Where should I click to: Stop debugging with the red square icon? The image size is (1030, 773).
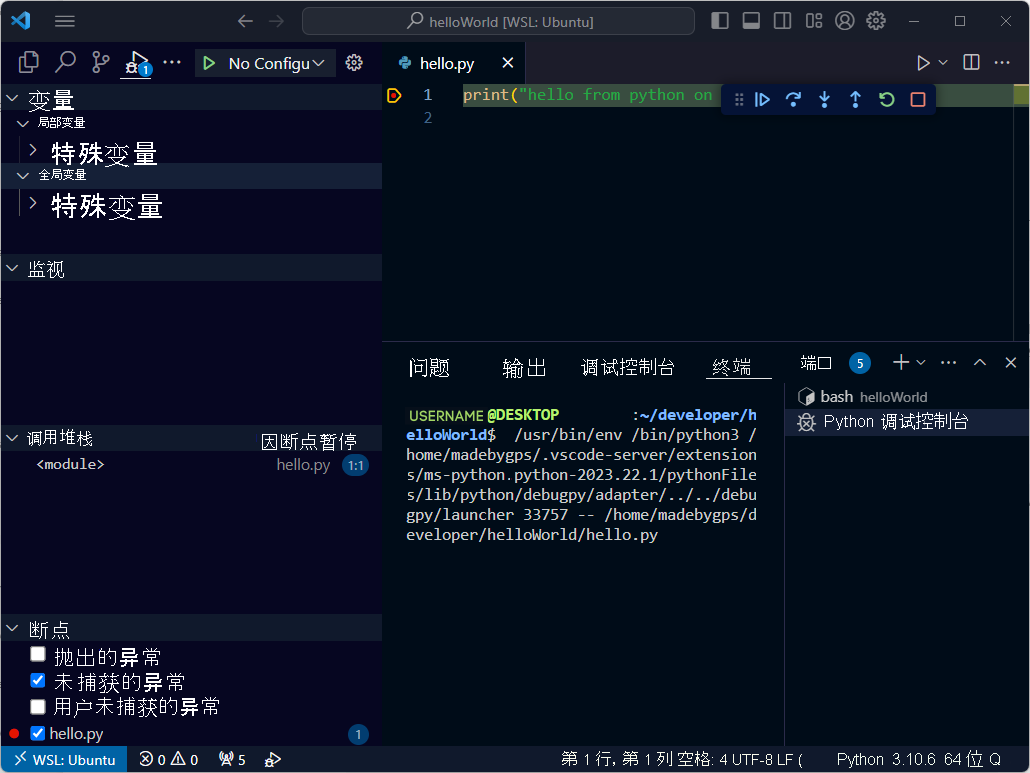pos(918,98)
